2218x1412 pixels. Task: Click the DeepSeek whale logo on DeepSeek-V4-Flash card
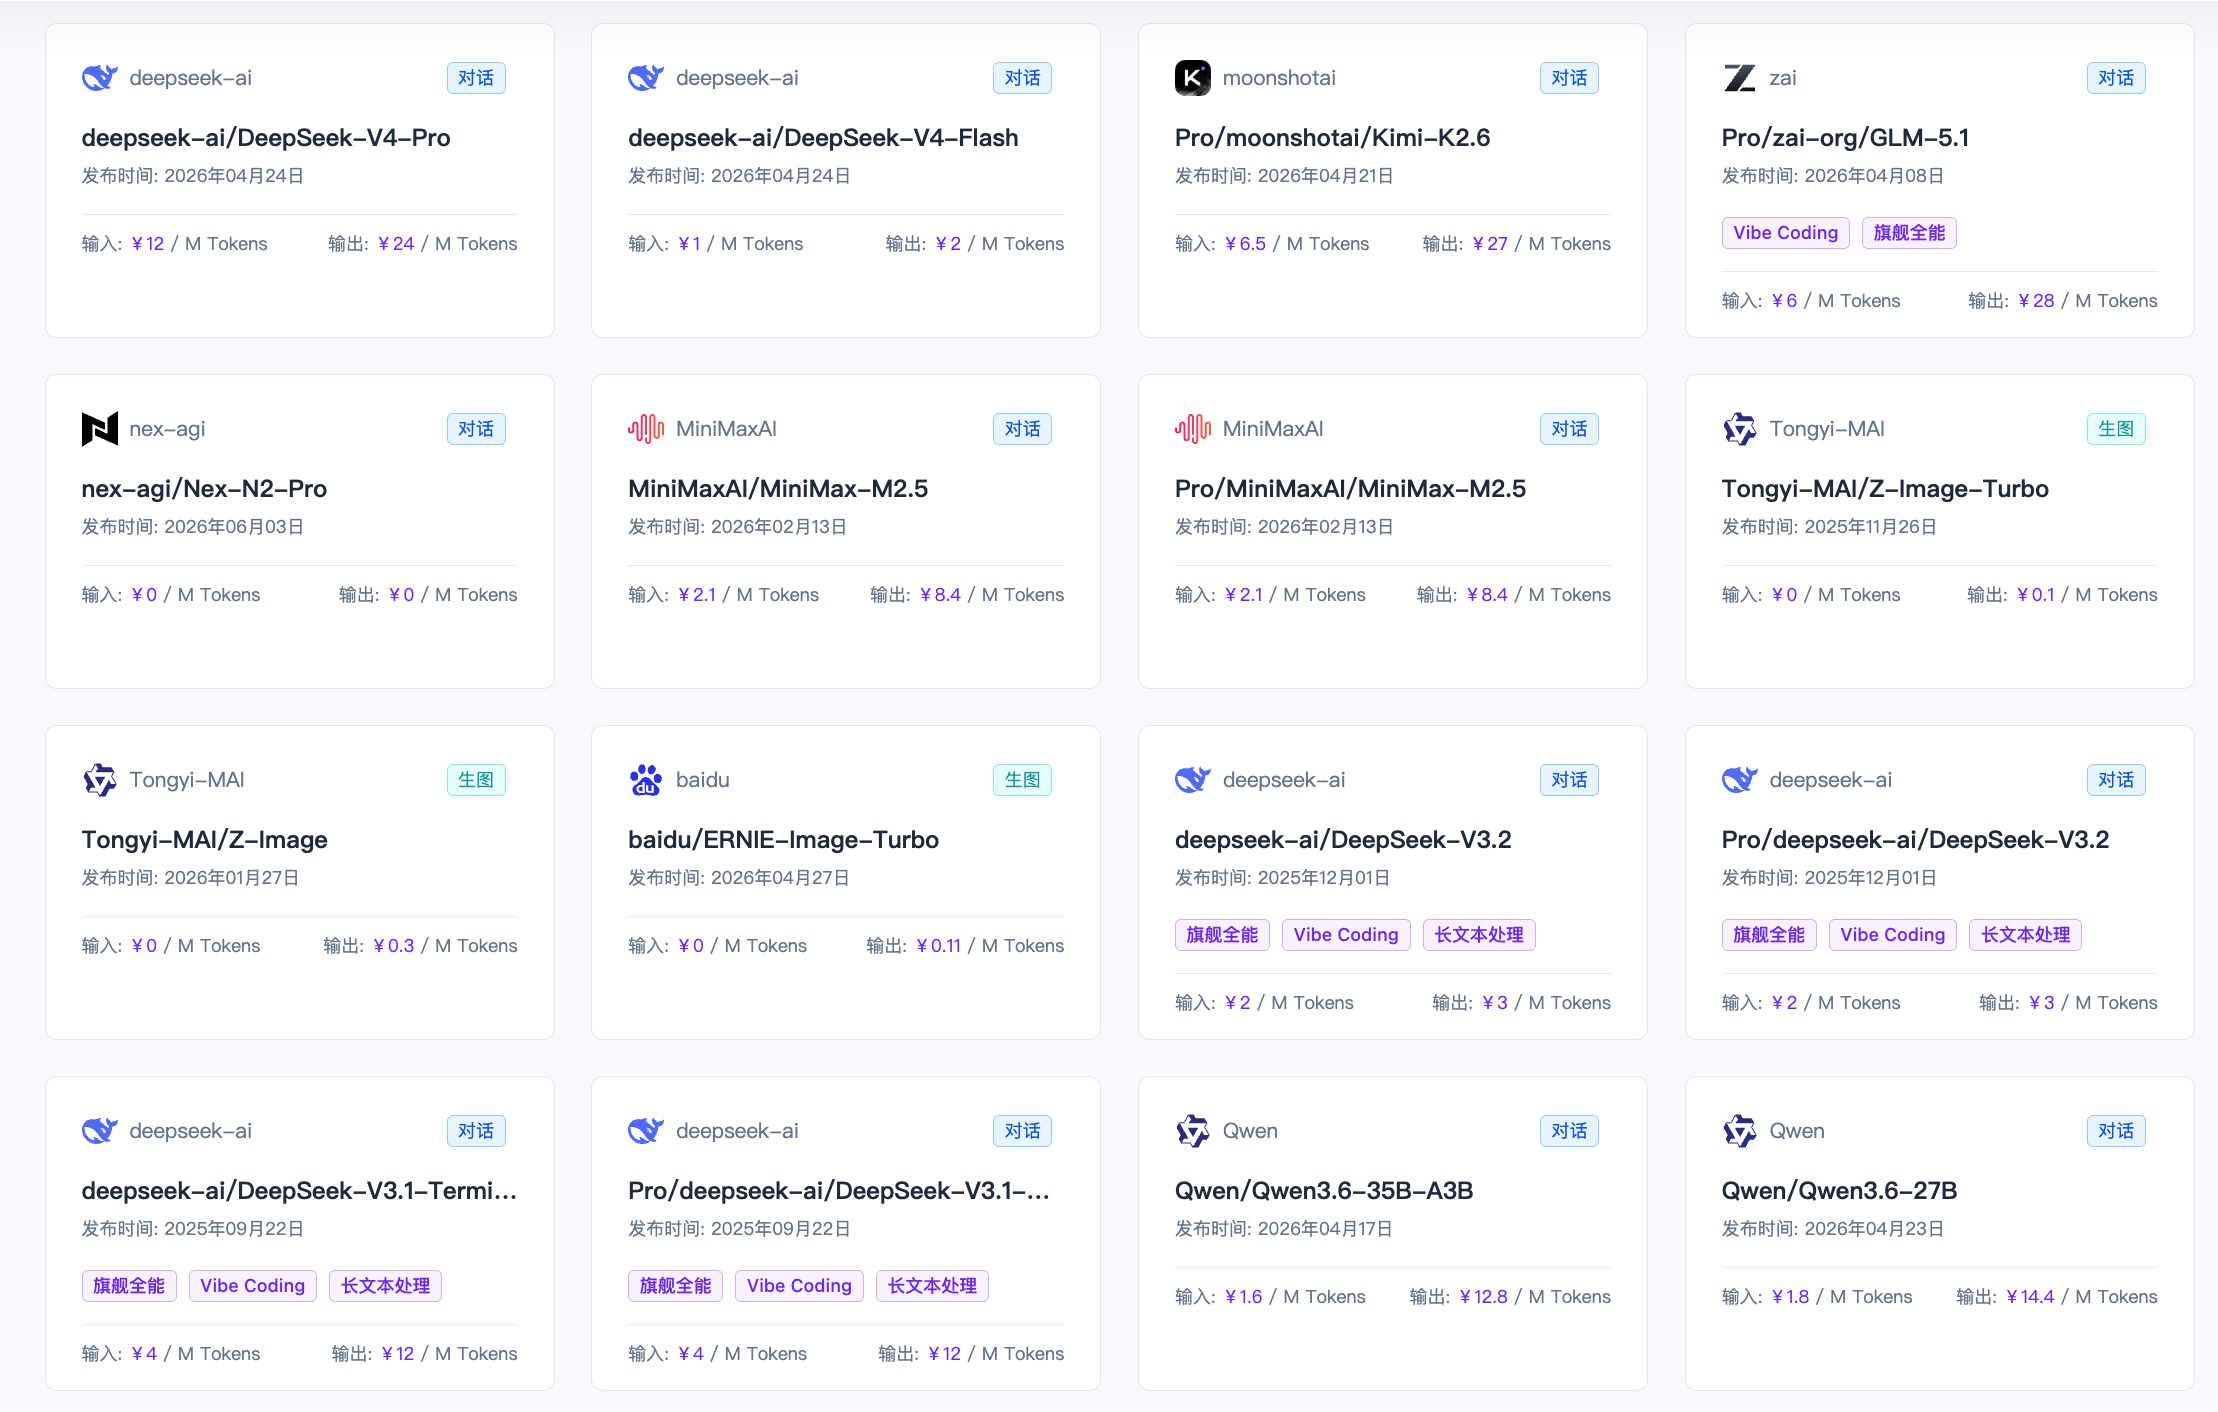646,78
